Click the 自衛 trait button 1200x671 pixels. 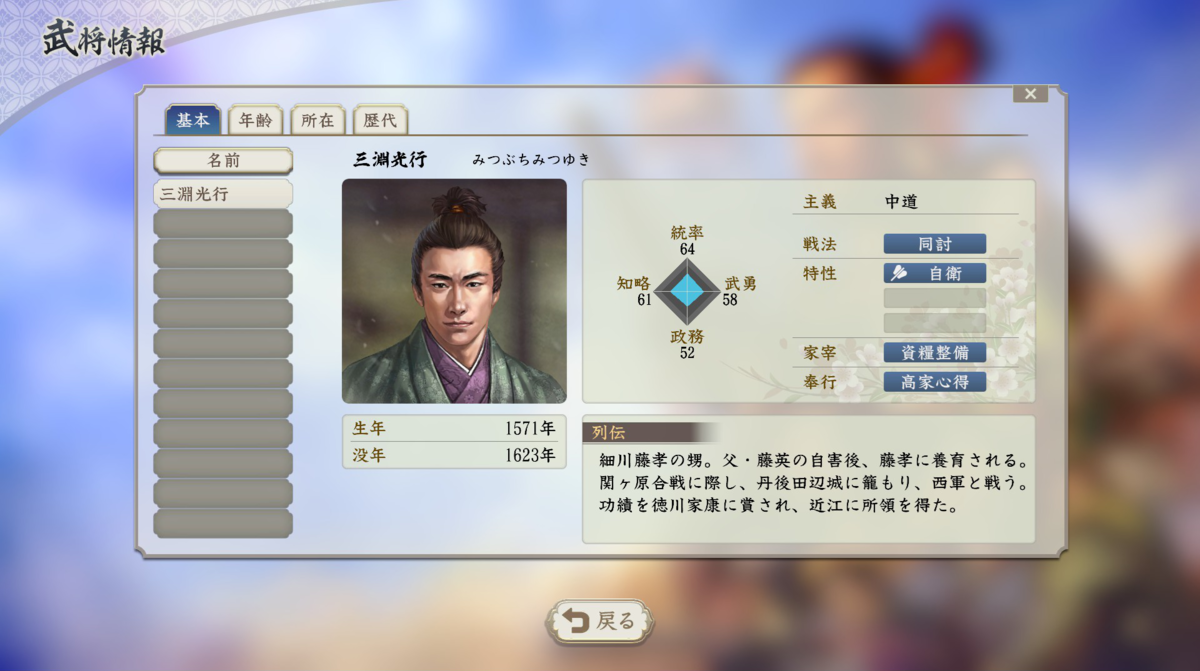(935, 273)
